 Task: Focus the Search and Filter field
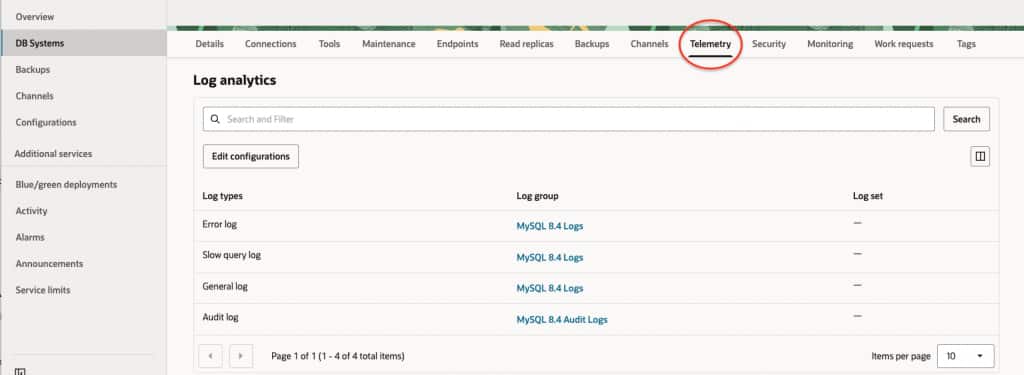pos(569,119)
